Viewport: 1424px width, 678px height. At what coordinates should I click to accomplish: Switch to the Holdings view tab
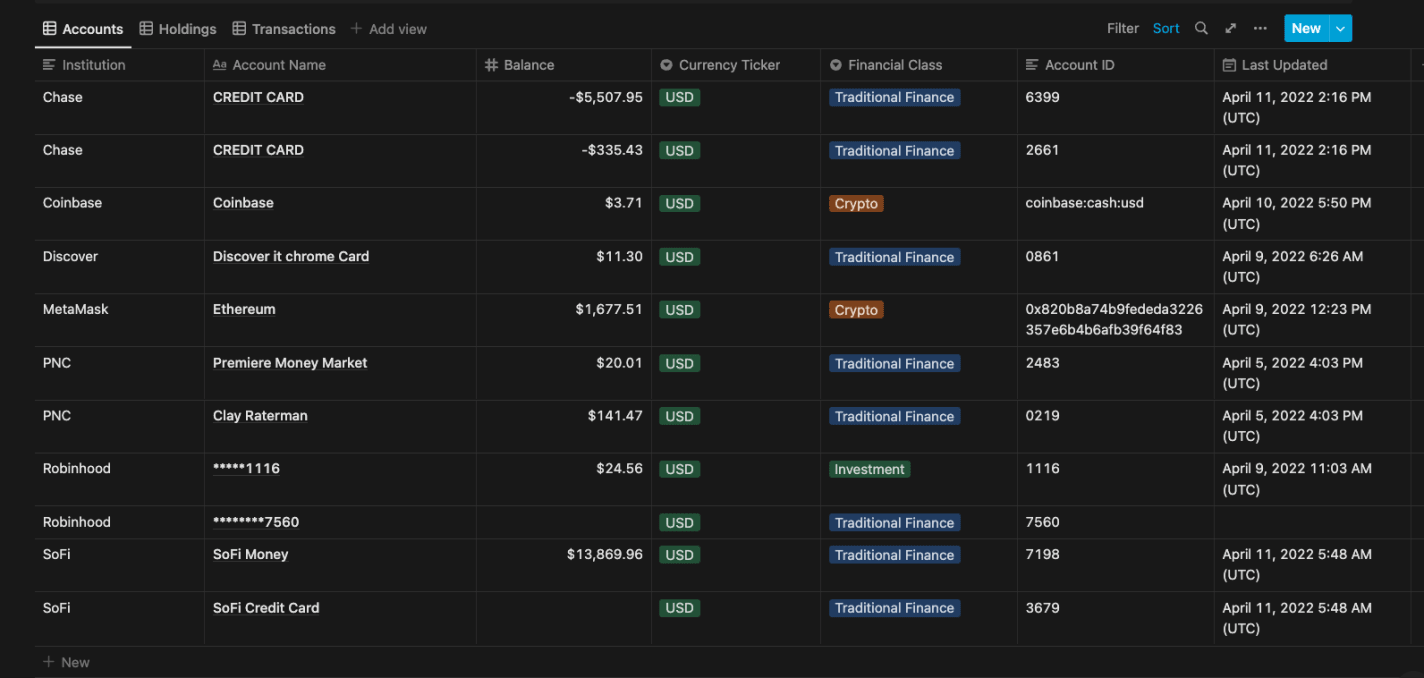pos(178,29)
